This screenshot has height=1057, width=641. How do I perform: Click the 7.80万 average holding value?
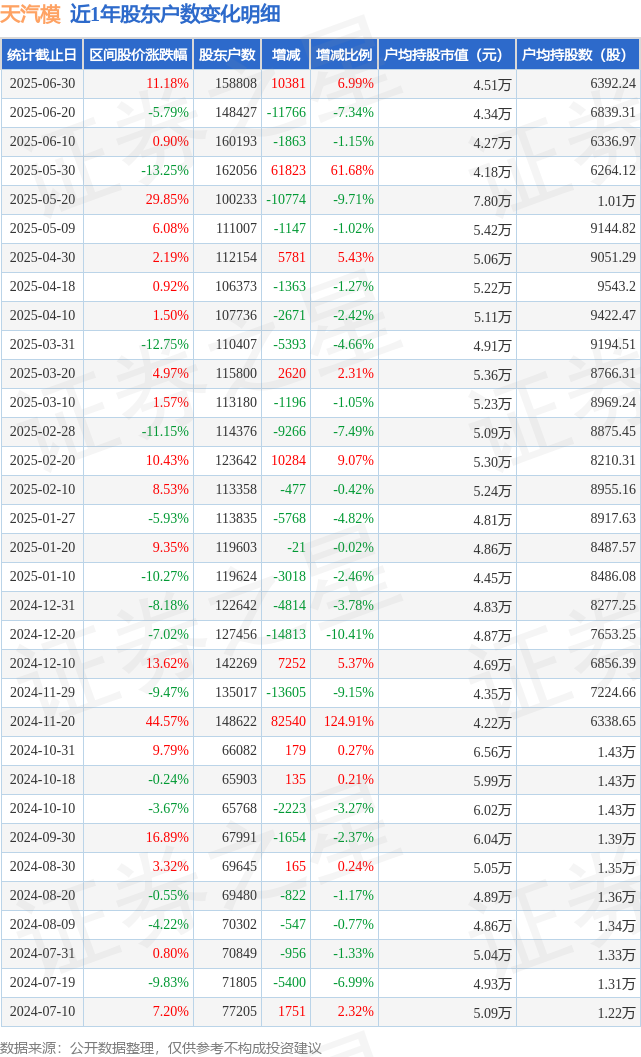point(492,200)
